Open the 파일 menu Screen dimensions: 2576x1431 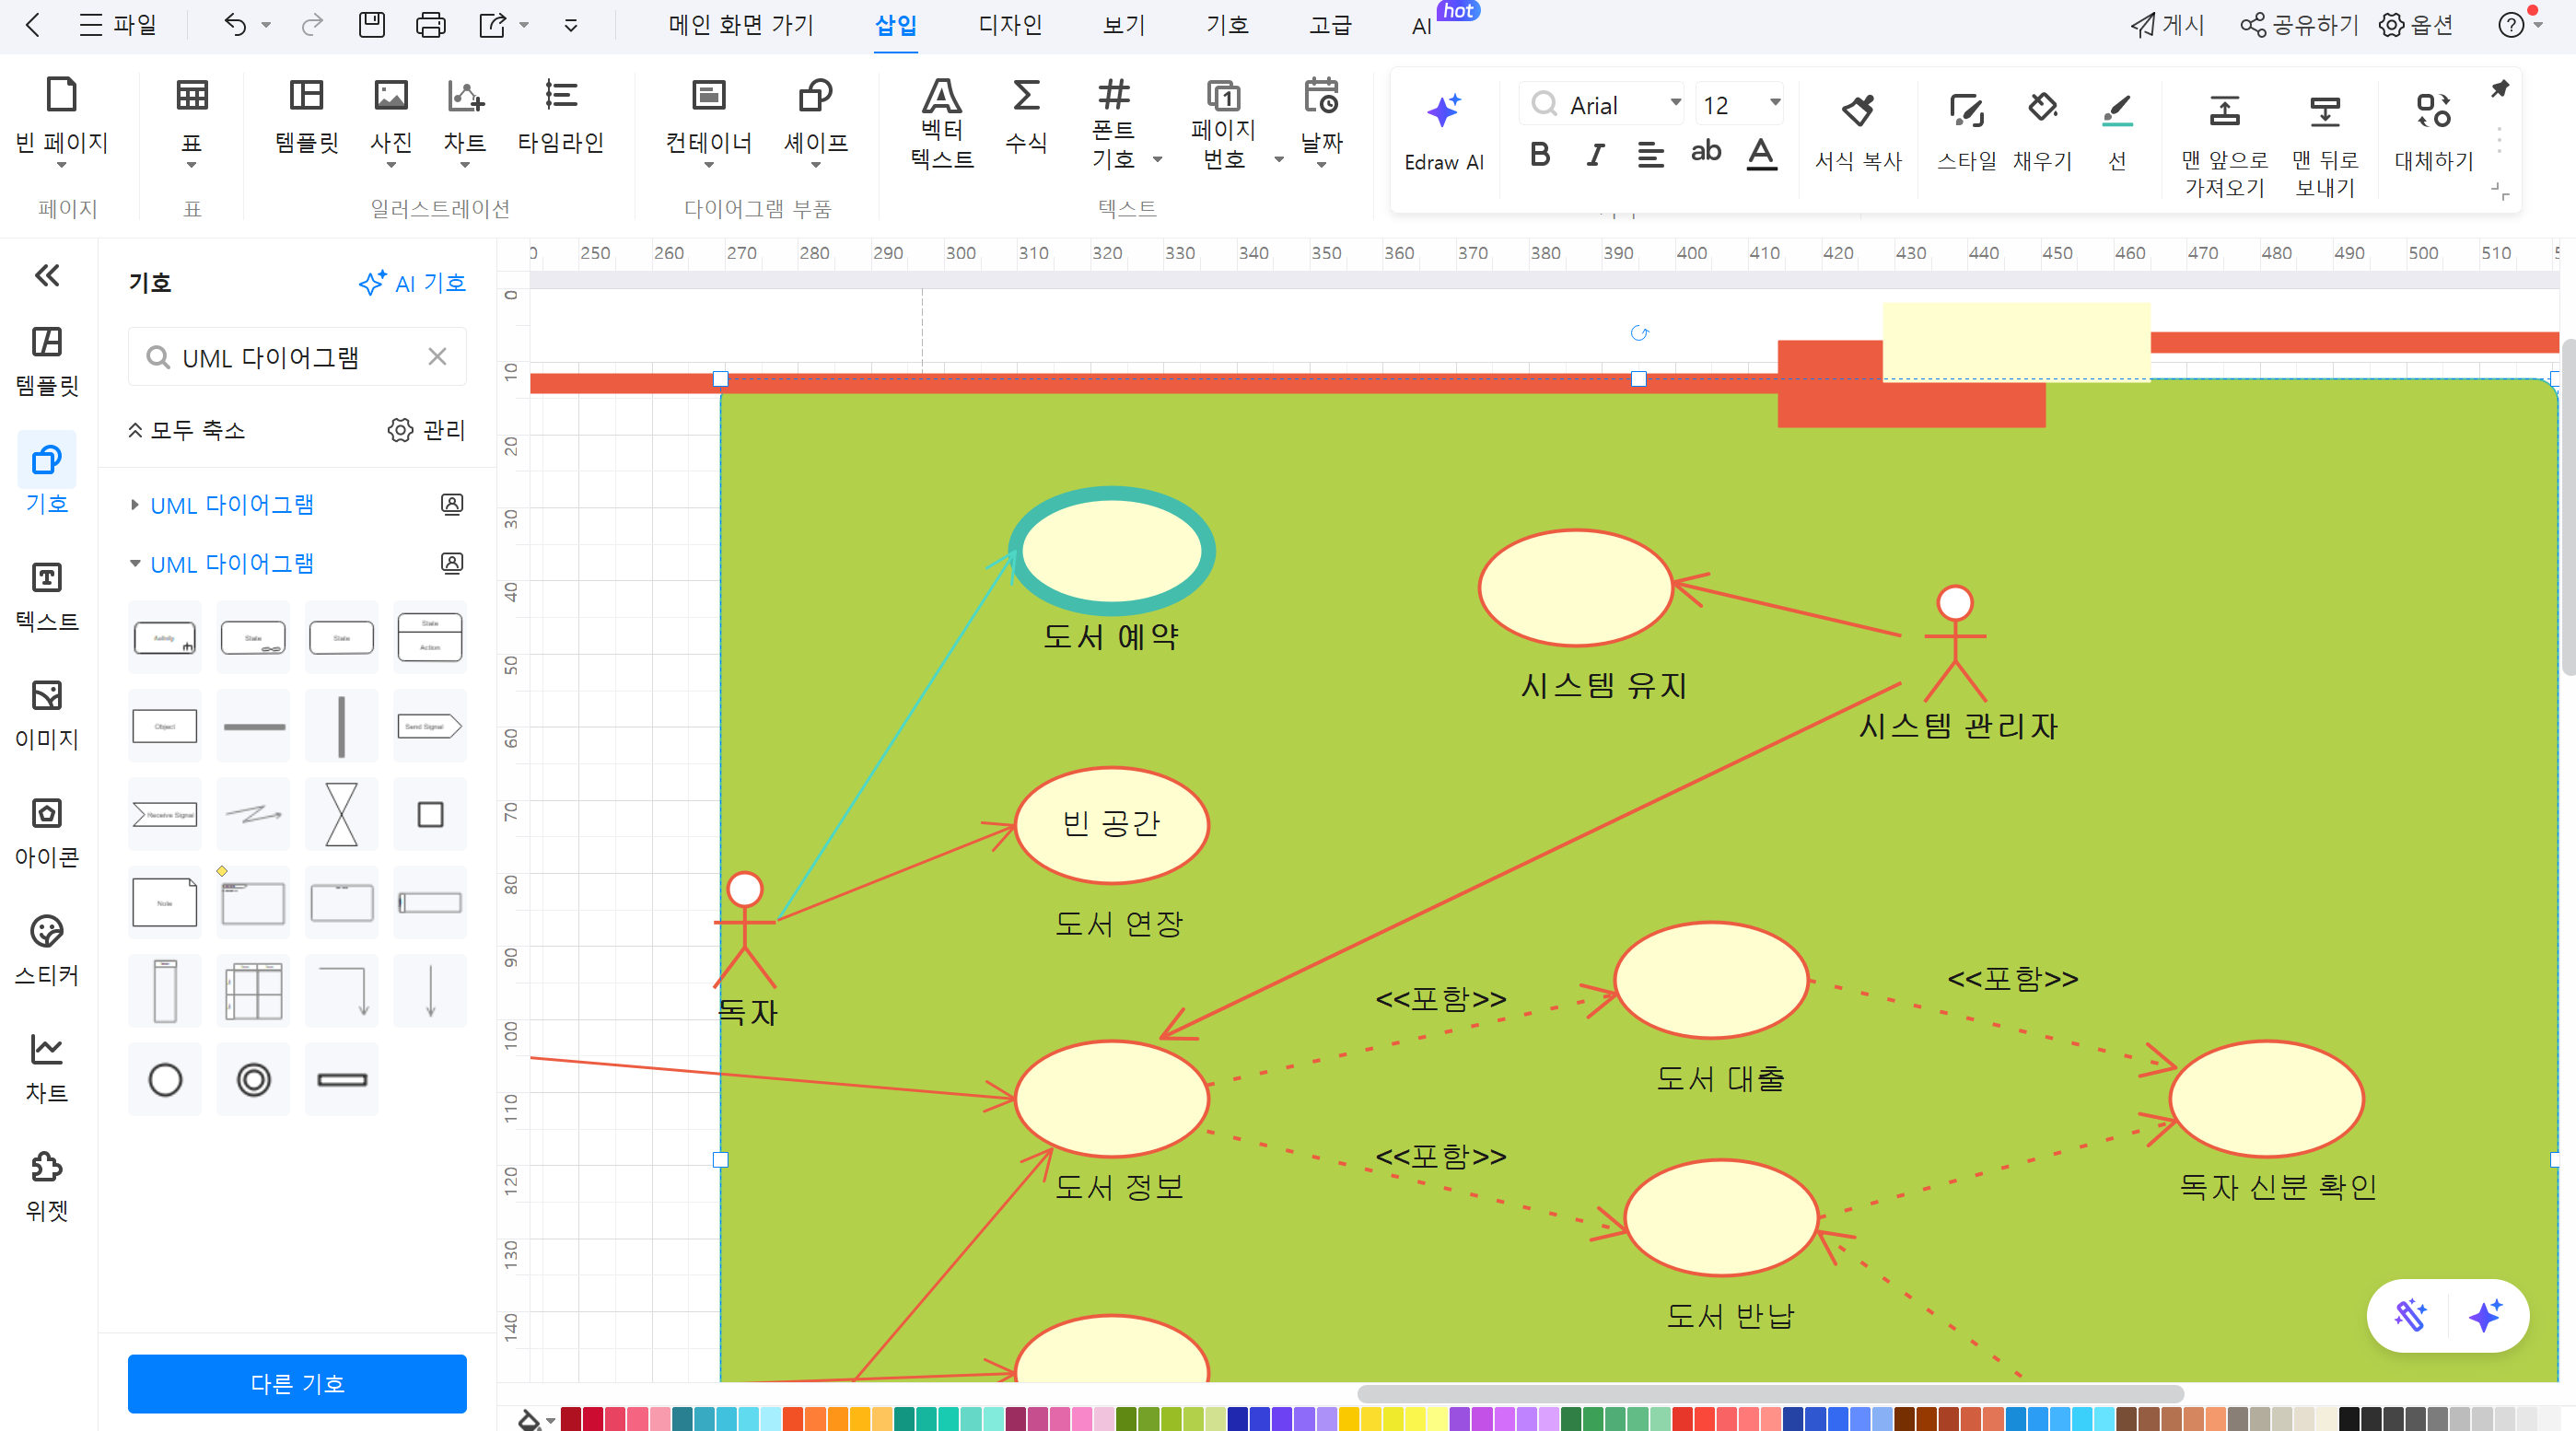coord(118,25)
